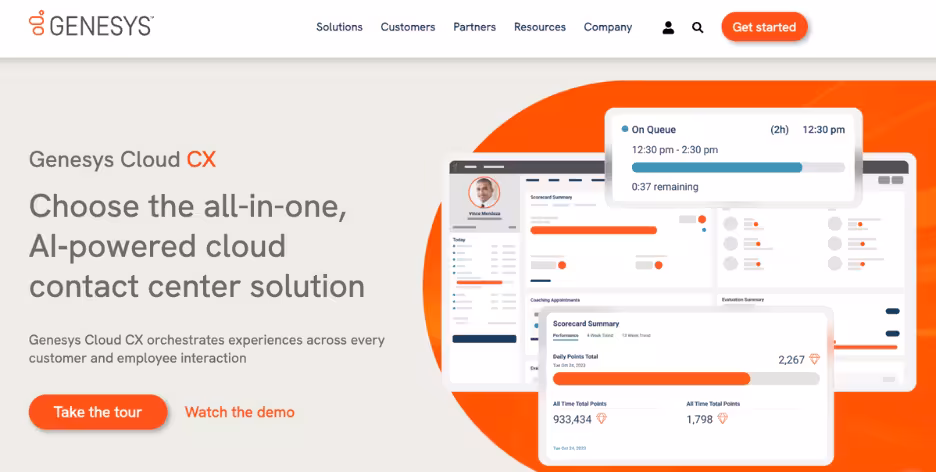Open the Partners menu
The width and height of the screenshot is (936, 472).
tap(474, 27)
